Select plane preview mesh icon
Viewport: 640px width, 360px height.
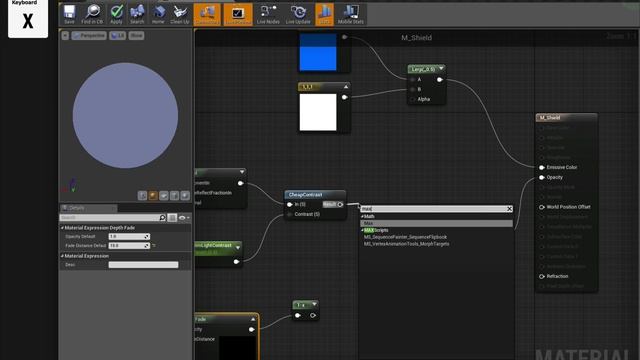(x=163, y=196)
